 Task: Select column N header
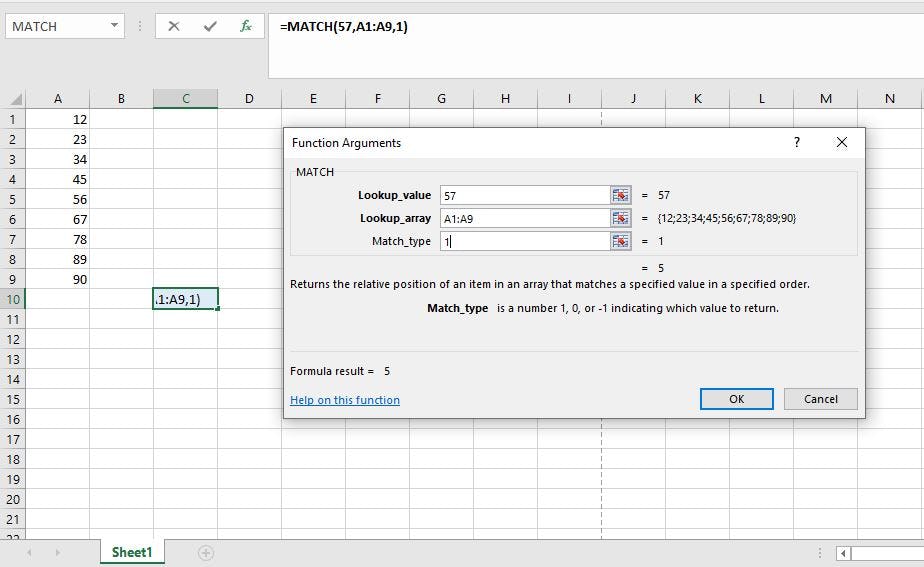pyautogui.click(x=890, y=98)
